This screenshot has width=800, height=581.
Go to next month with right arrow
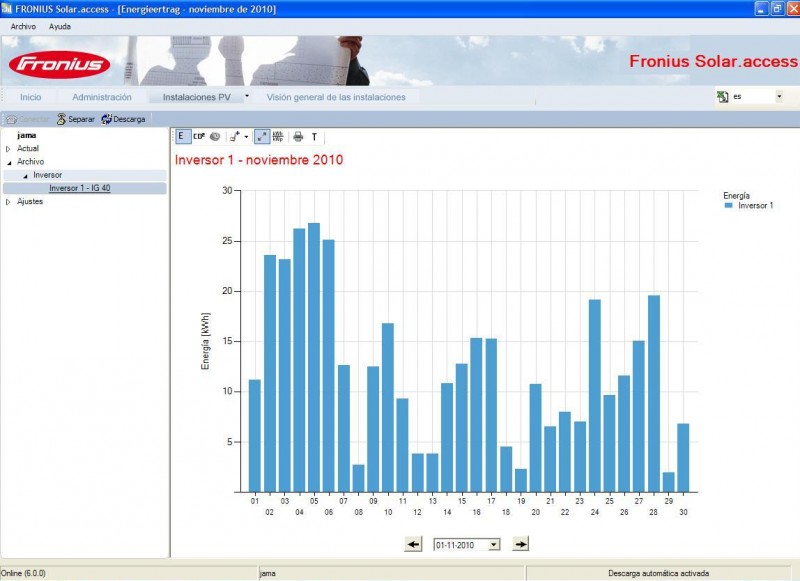[520, 544]
